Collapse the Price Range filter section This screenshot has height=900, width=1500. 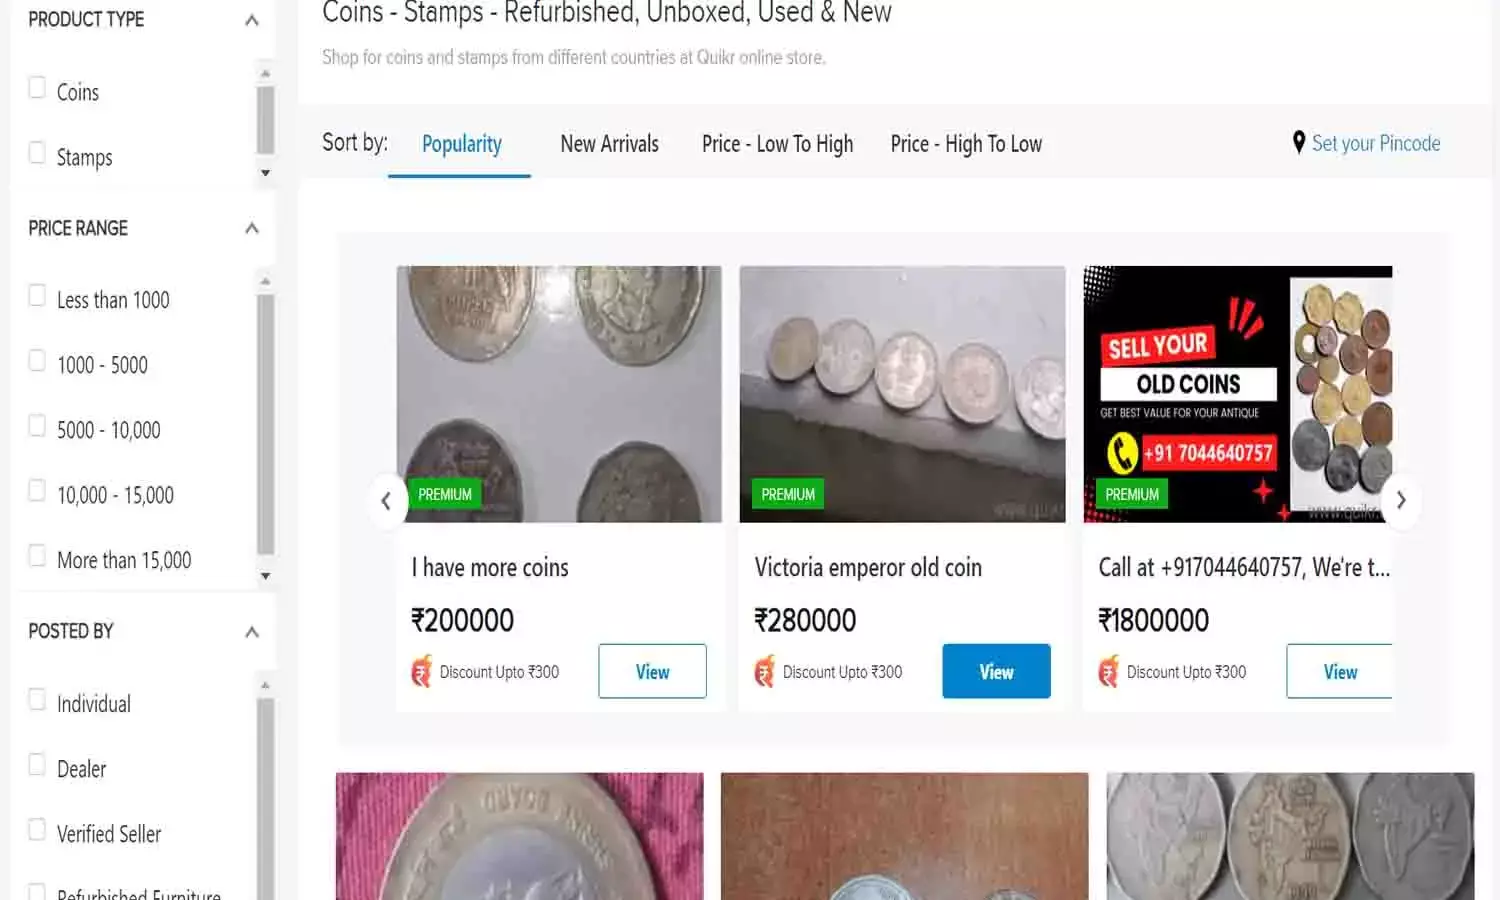click(252, 228)
